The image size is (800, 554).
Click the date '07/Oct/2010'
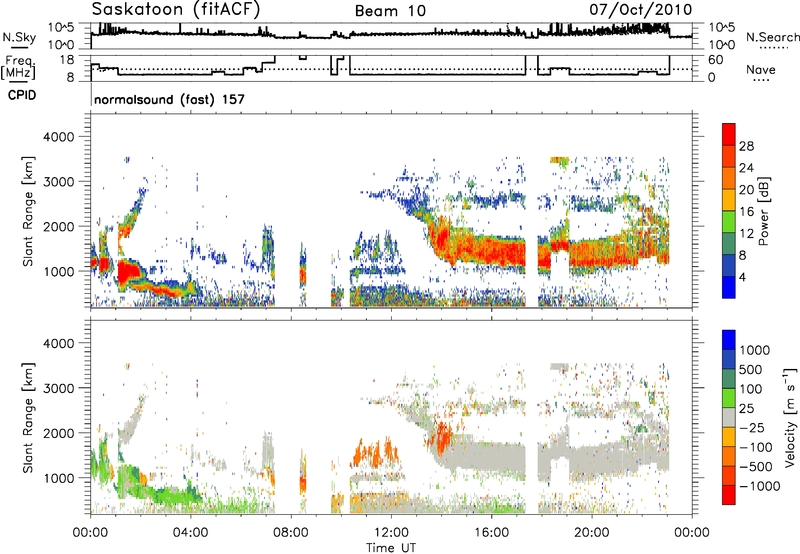[x=641, y=10]
